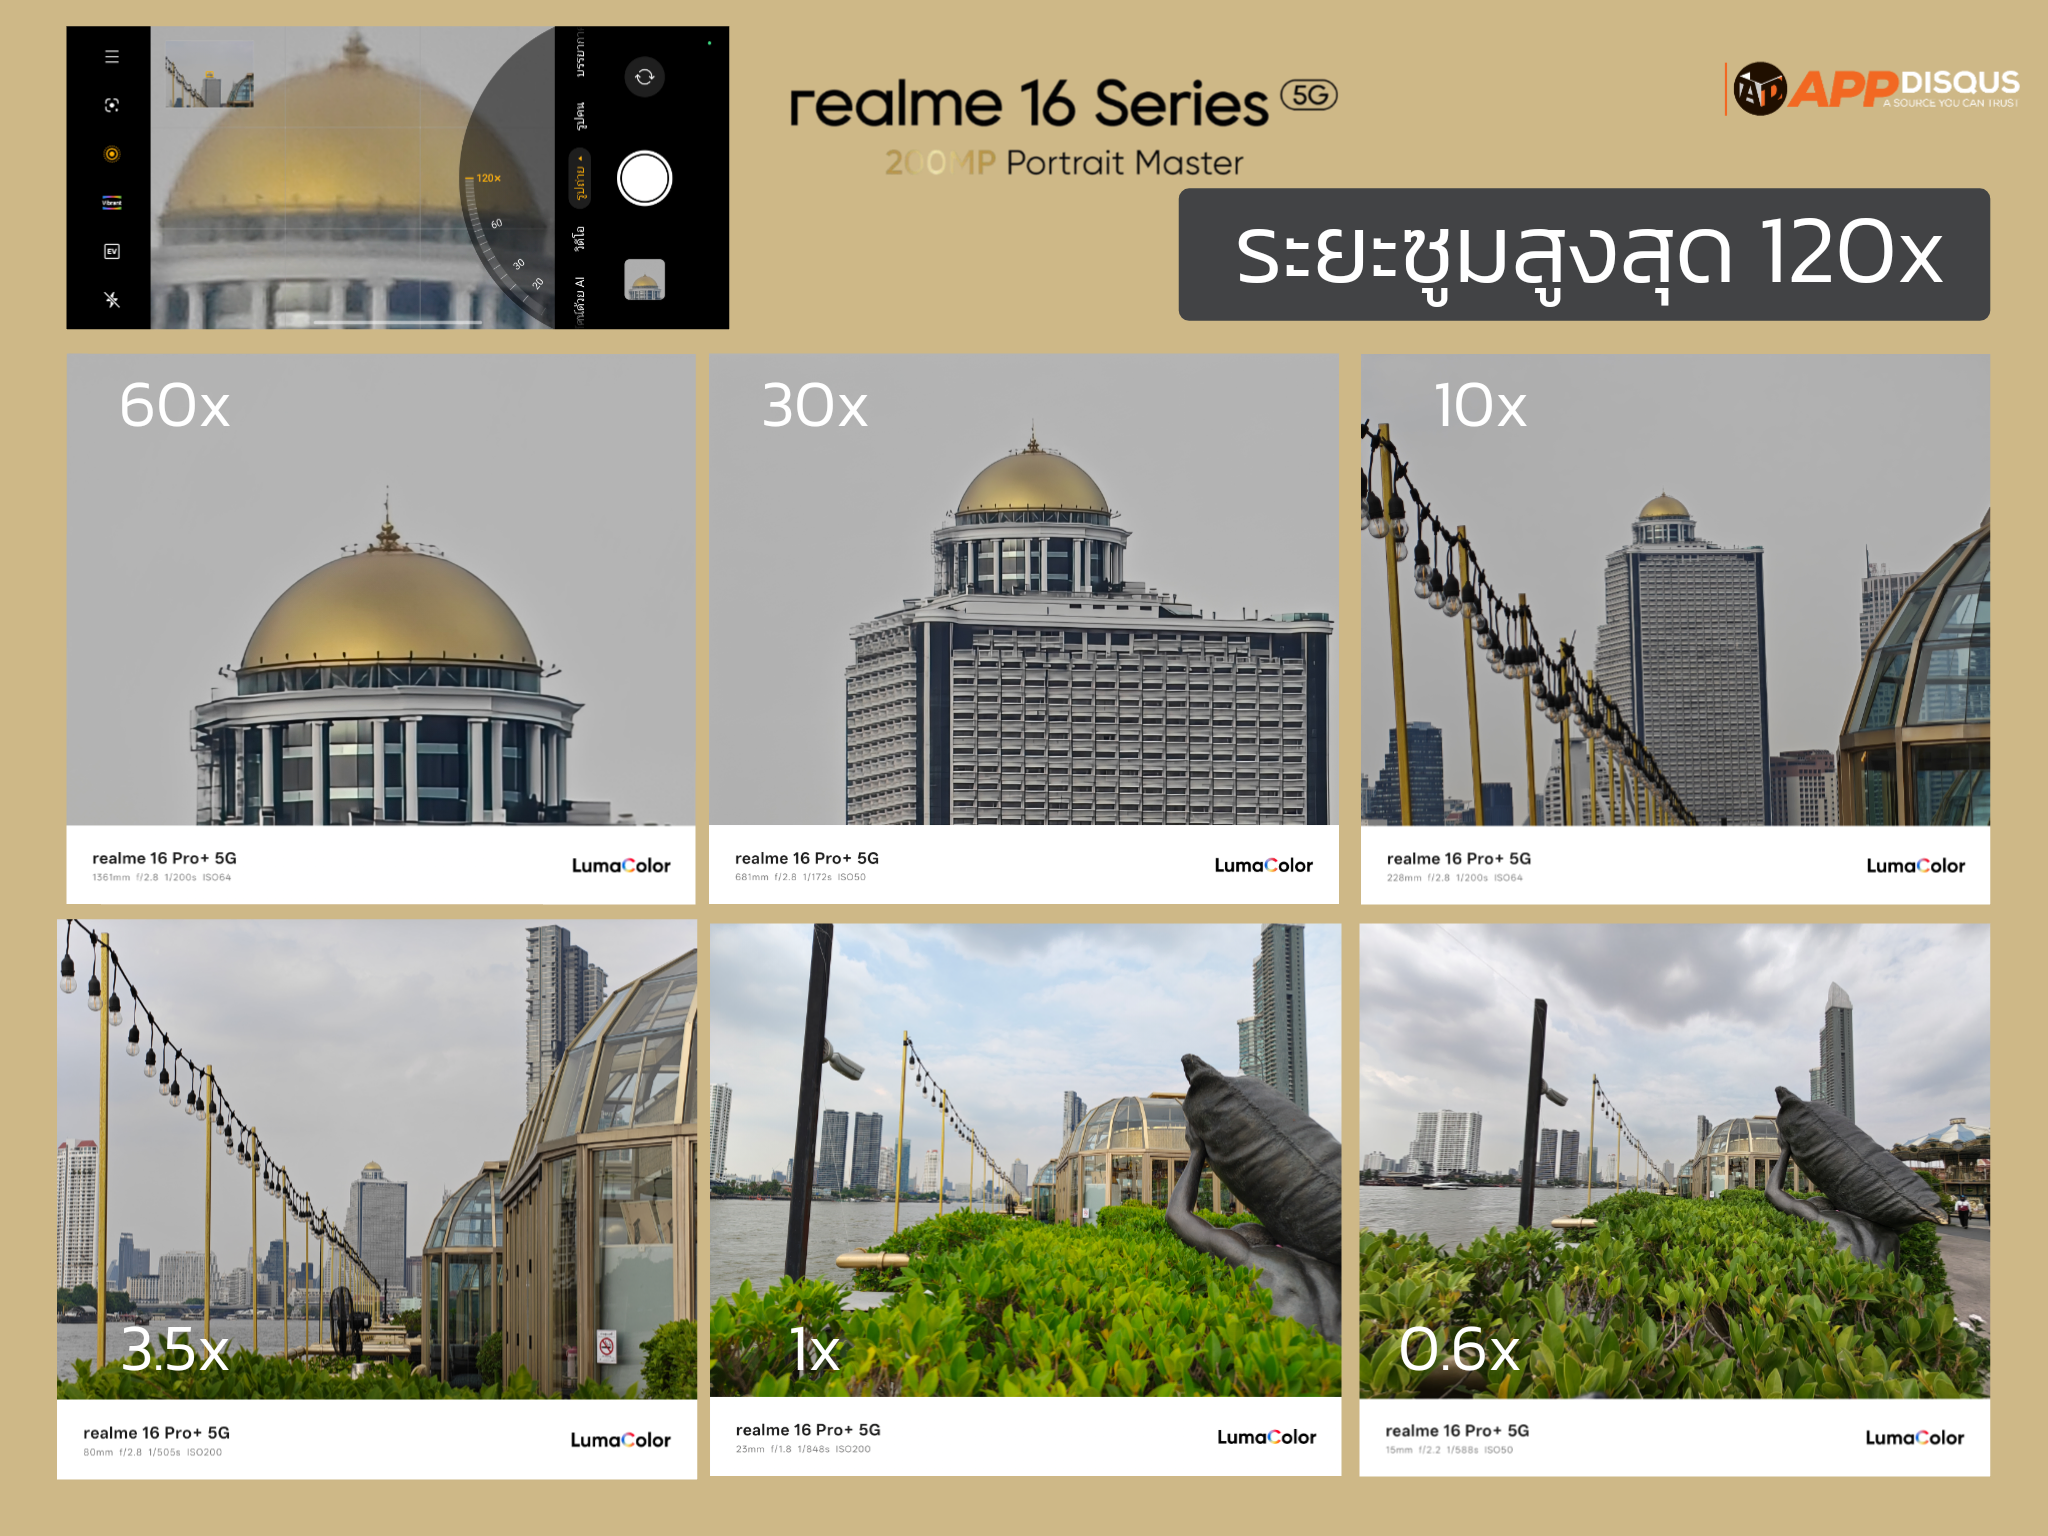Open the 0.6x ultrawide sample photo
The image size is (2048, 1536).
(1674, 1160)
